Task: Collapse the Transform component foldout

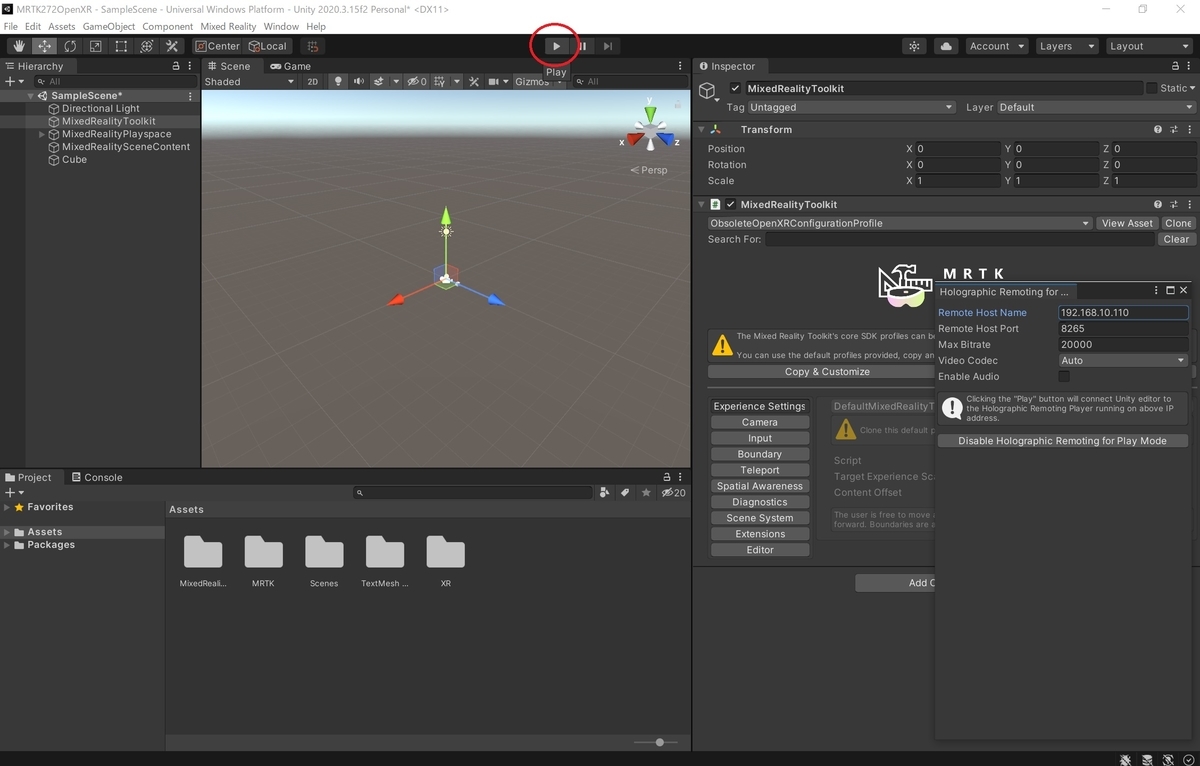Action: 702,129
